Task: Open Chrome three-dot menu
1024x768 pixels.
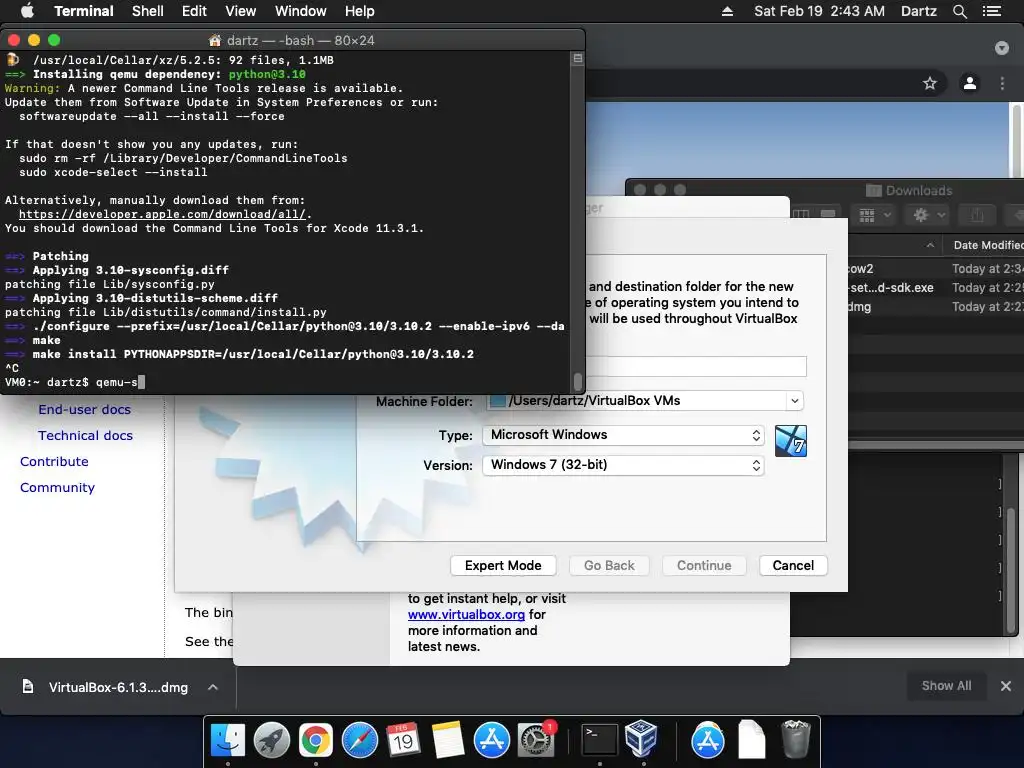Action: [1002, 83]
